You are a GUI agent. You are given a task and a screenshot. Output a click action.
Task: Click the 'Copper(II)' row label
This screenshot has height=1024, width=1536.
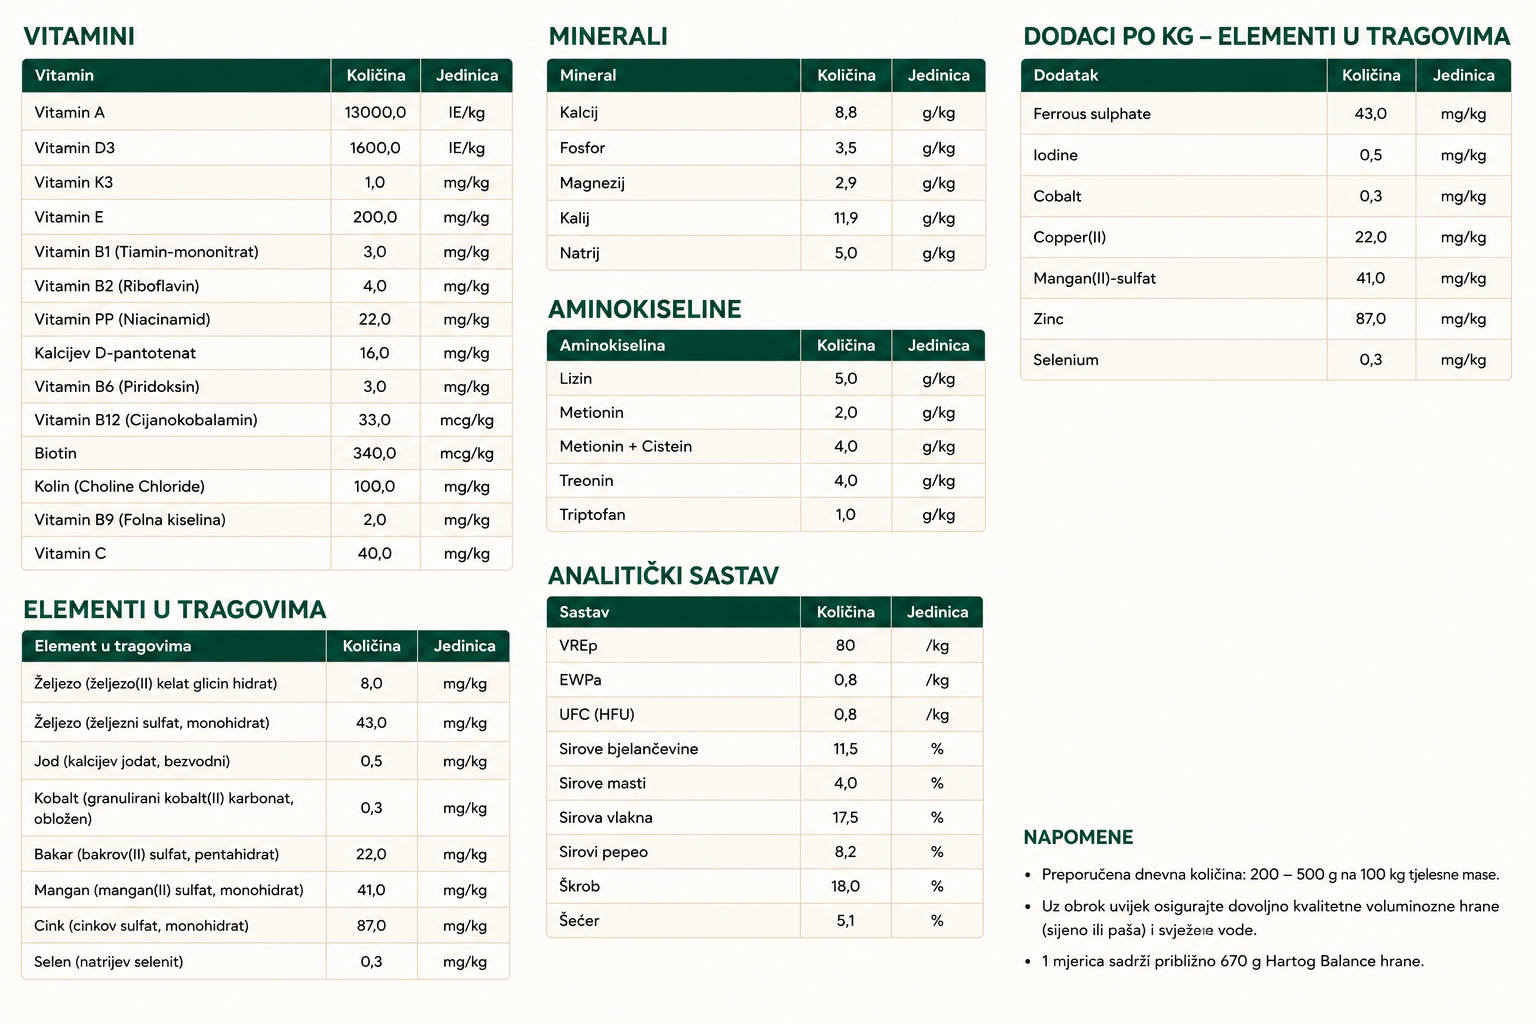pos(1069,237)
